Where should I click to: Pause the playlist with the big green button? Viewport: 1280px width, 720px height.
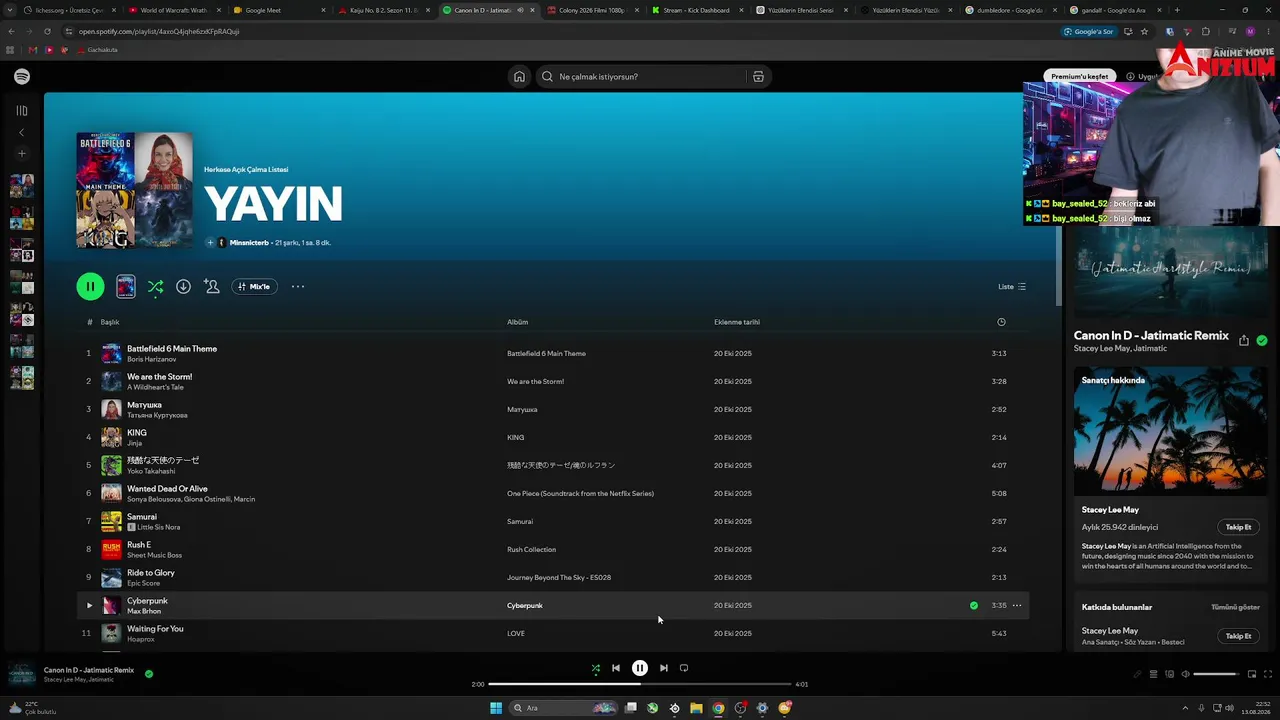tap(90, 287)
